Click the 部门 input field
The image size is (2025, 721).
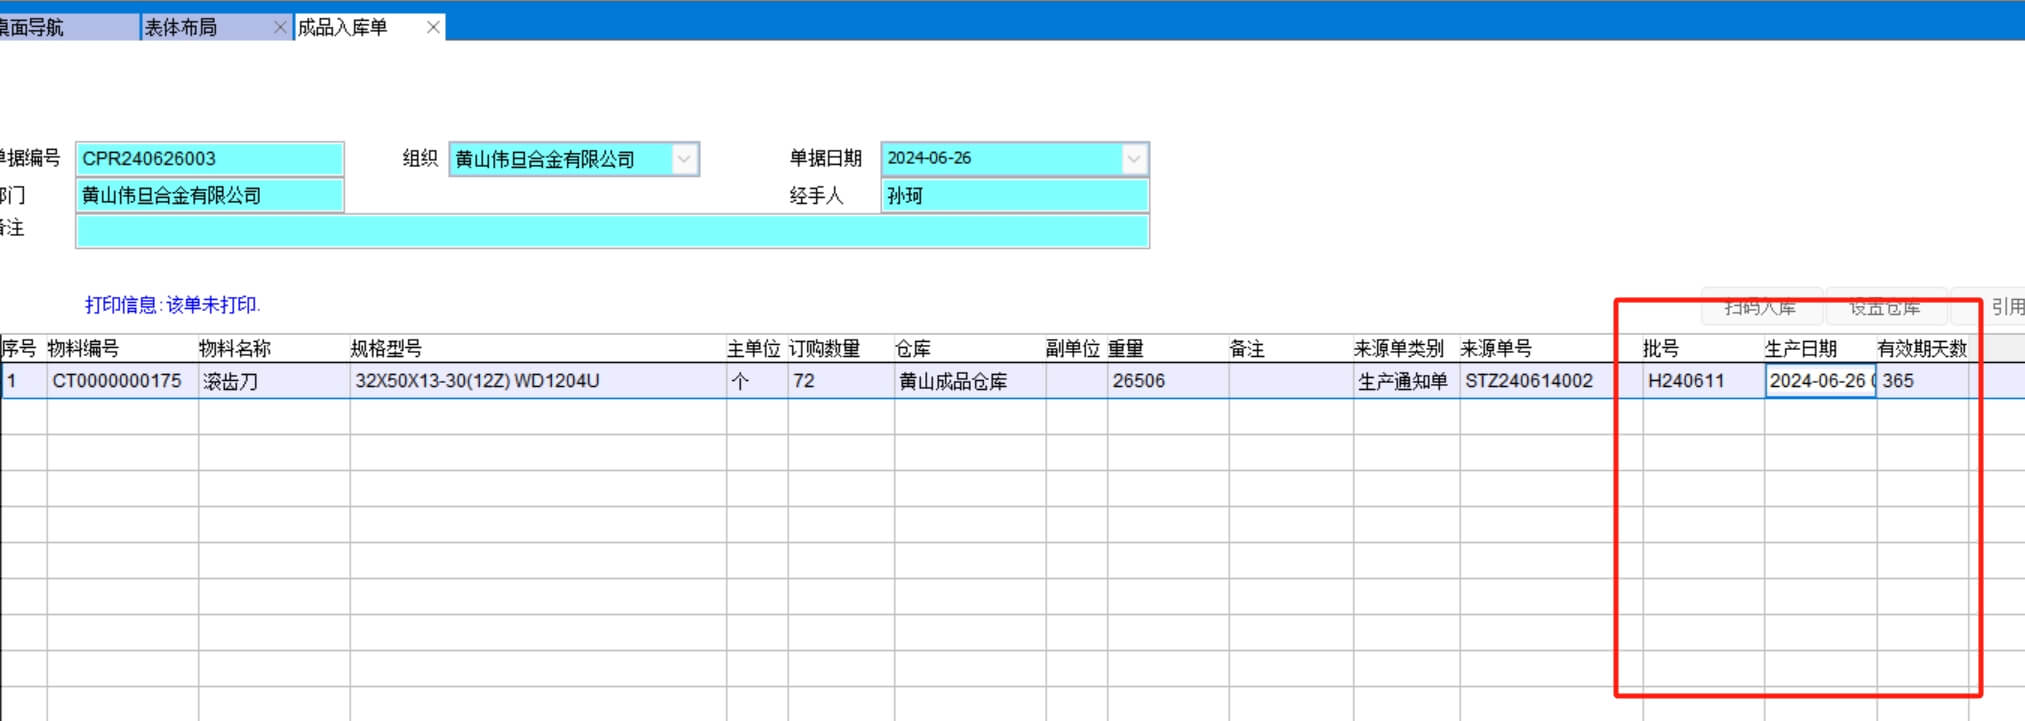pyautogui.click(x=210, y=196)
